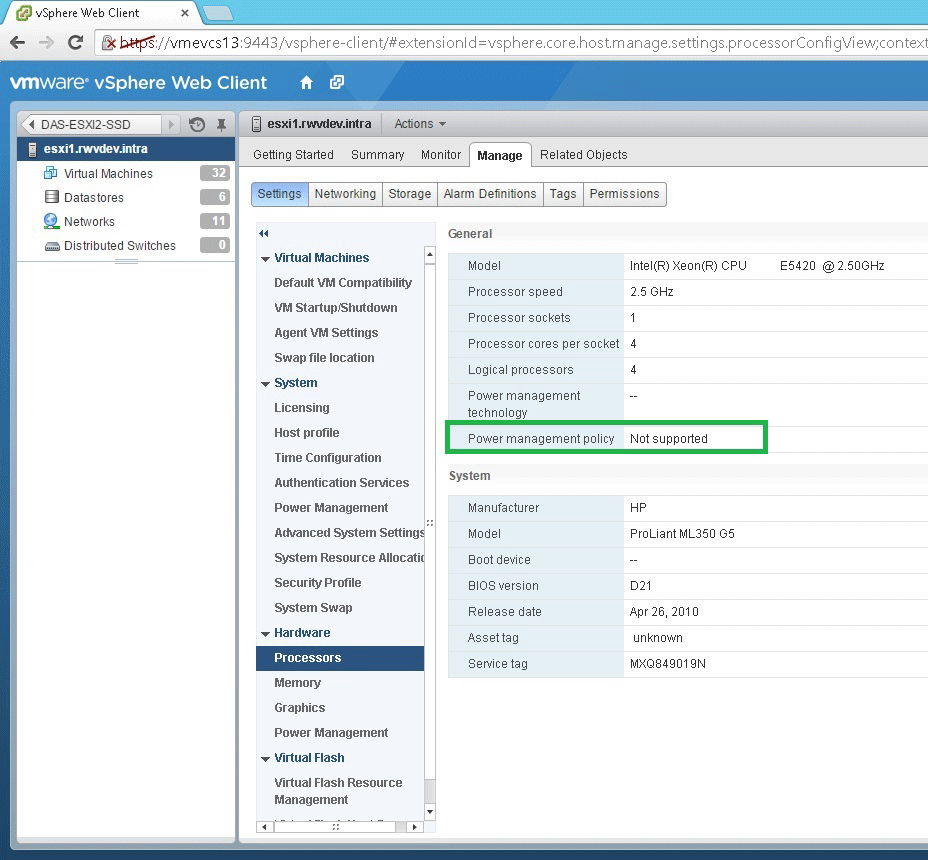Image resolution: width=928 pixels, height=860 pixels.
Task: Open Virtual Flash Resource Management
Action: (338, 791)
